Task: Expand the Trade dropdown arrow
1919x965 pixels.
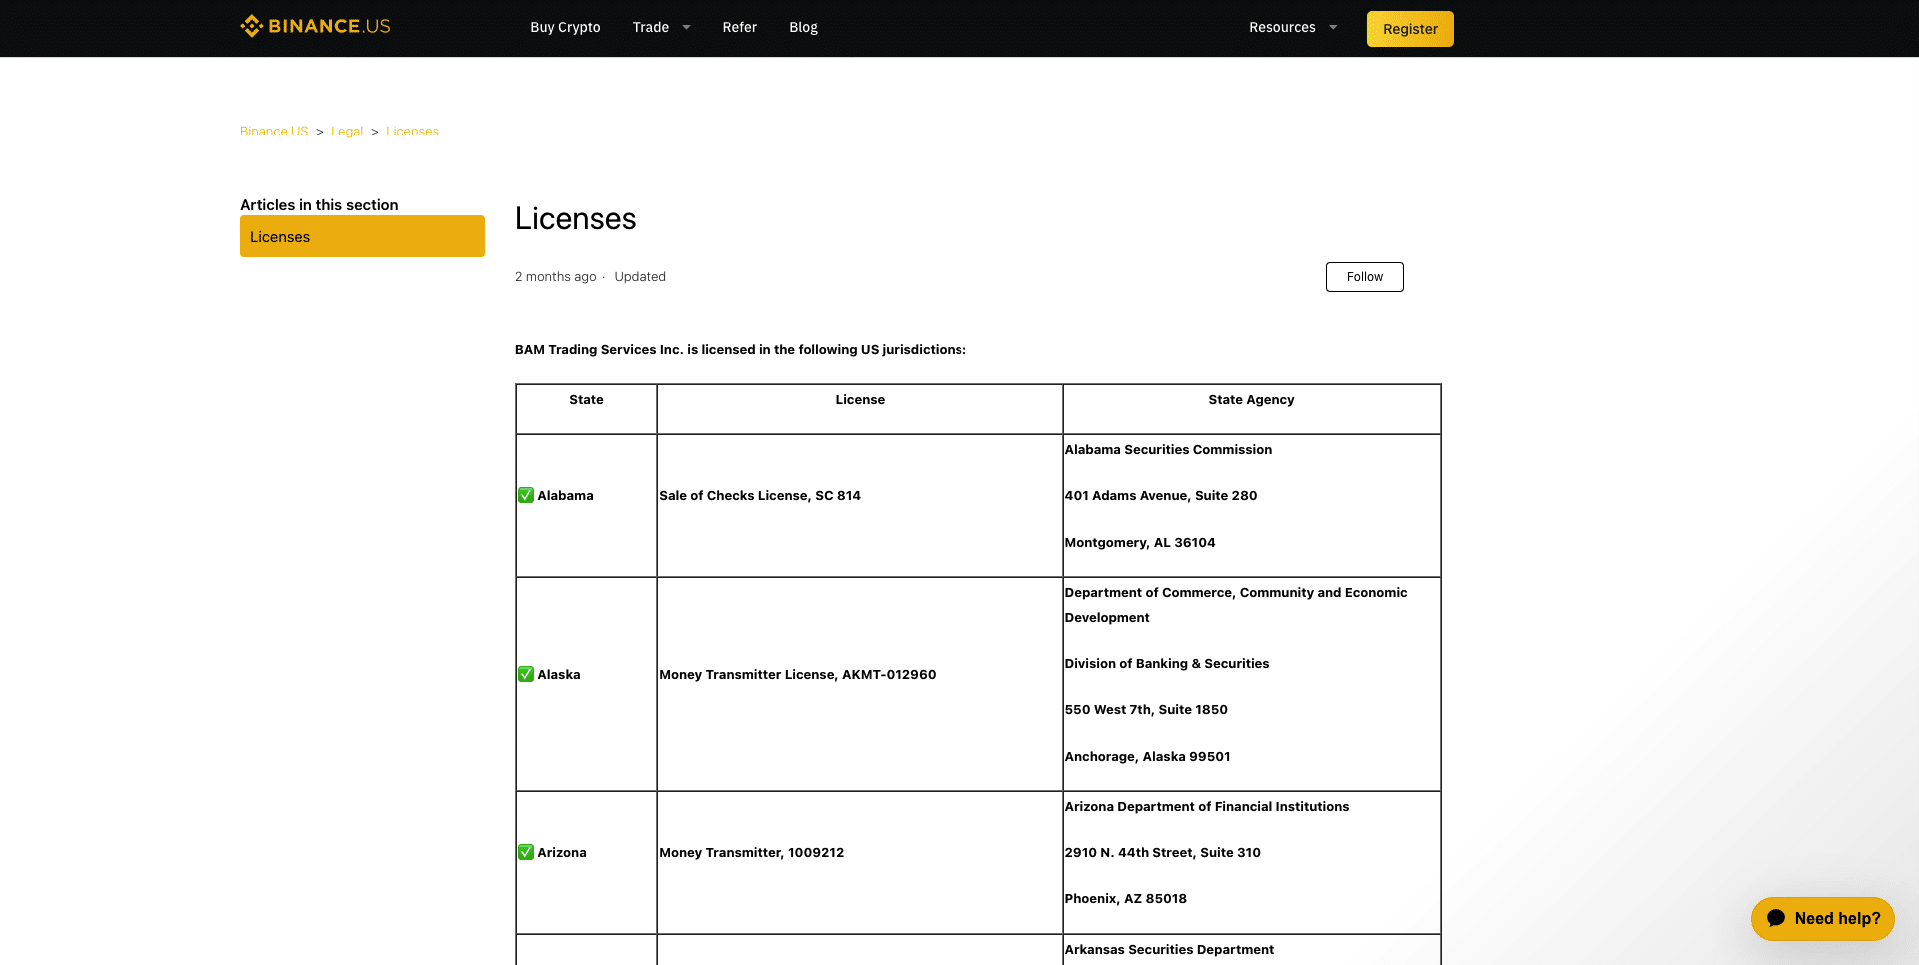Action: (686, 27)
